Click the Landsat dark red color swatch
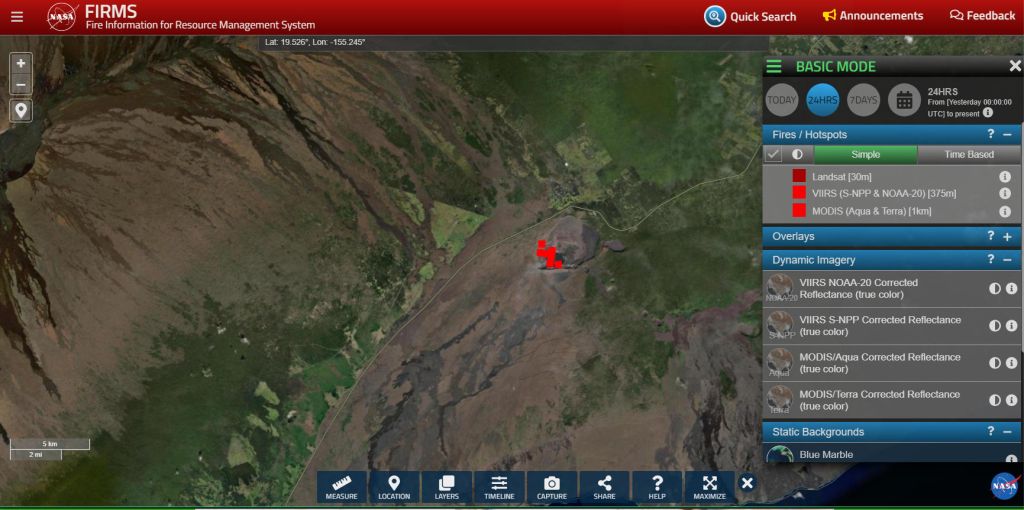The height and width of the screenshot is (510, 1024). (799, 176)
